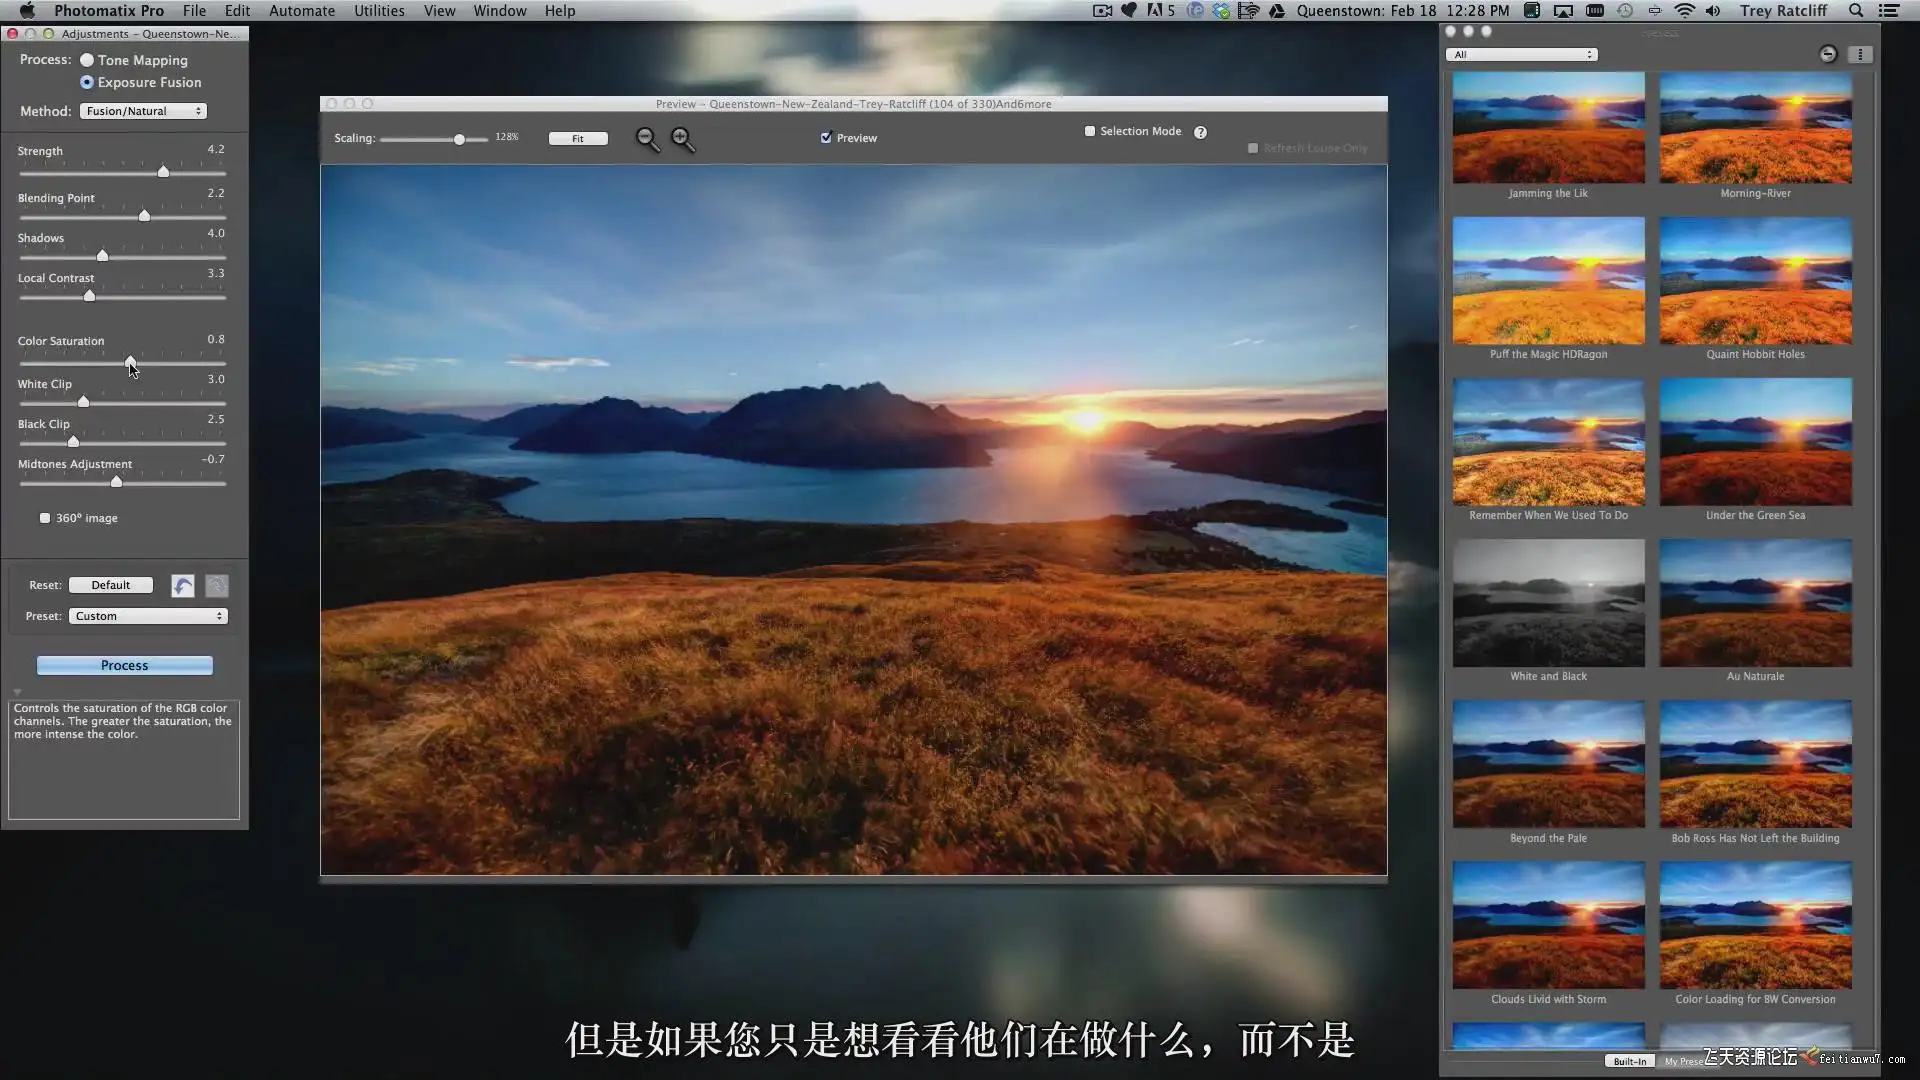Open the Trey Ratcliff user menu
This screenshot has height=1080, width=1920.
pyautogui.click(x=1783, y=11)
